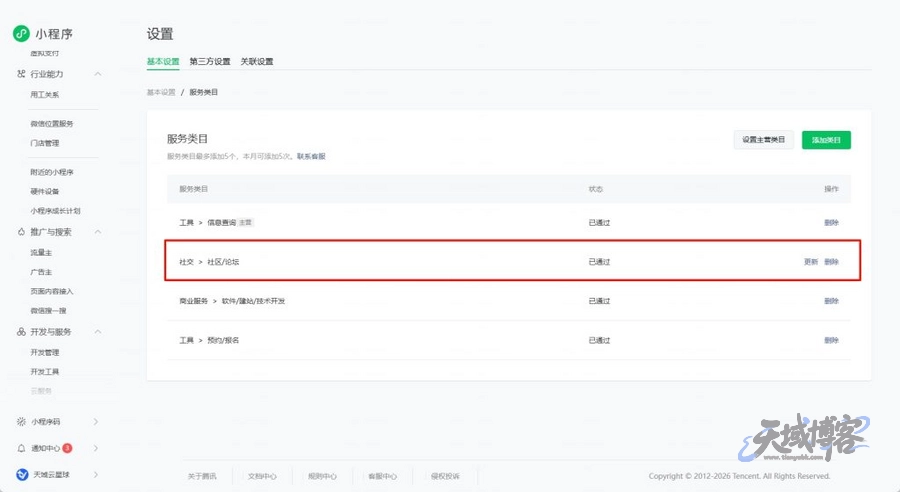
Task: Click the 商业服务 > 软件/建站/技术开发 text
Action: point(232,301)
